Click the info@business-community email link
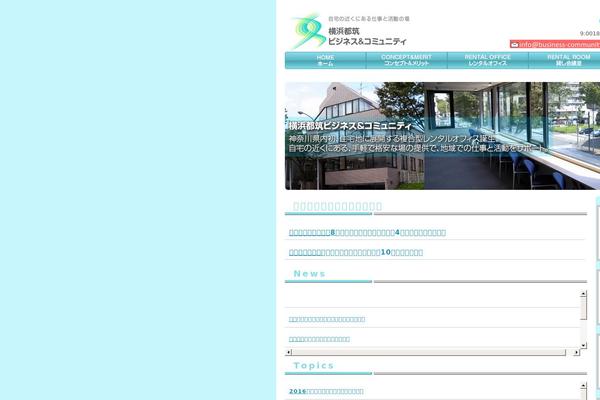Screen dimensions: 600x400 click(x=560, y=44)
